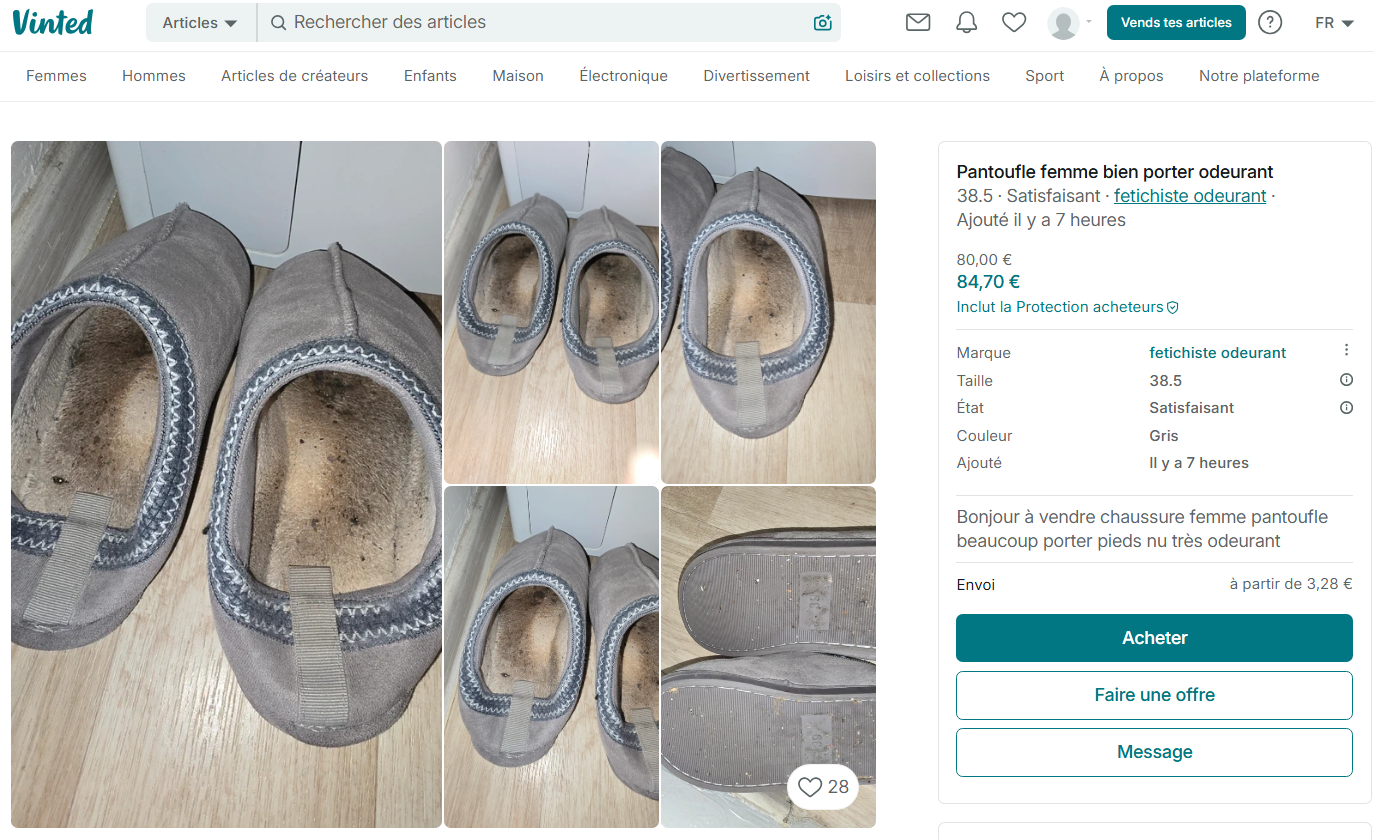Screen dimensions: 1374x840
Task: Open the help question mark icon
Action: [1270, 22]
